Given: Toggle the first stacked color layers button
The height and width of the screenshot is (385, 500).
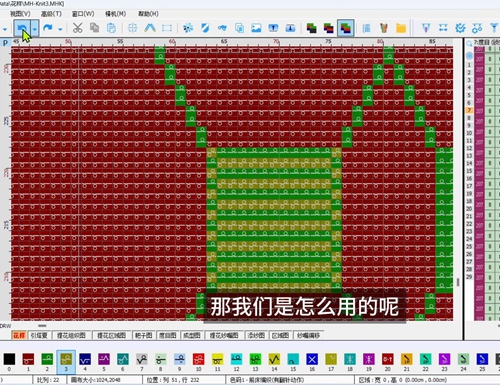Looking at the screenshot, I should click(x=311, y=28).
